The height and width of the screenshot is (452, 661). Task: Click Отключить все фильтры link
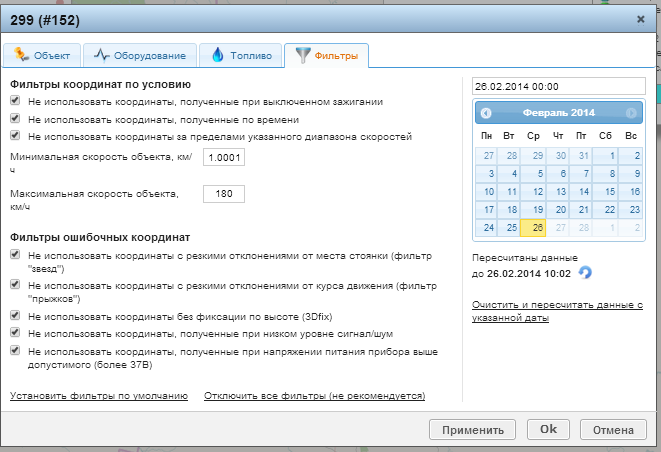coord(314,396)
